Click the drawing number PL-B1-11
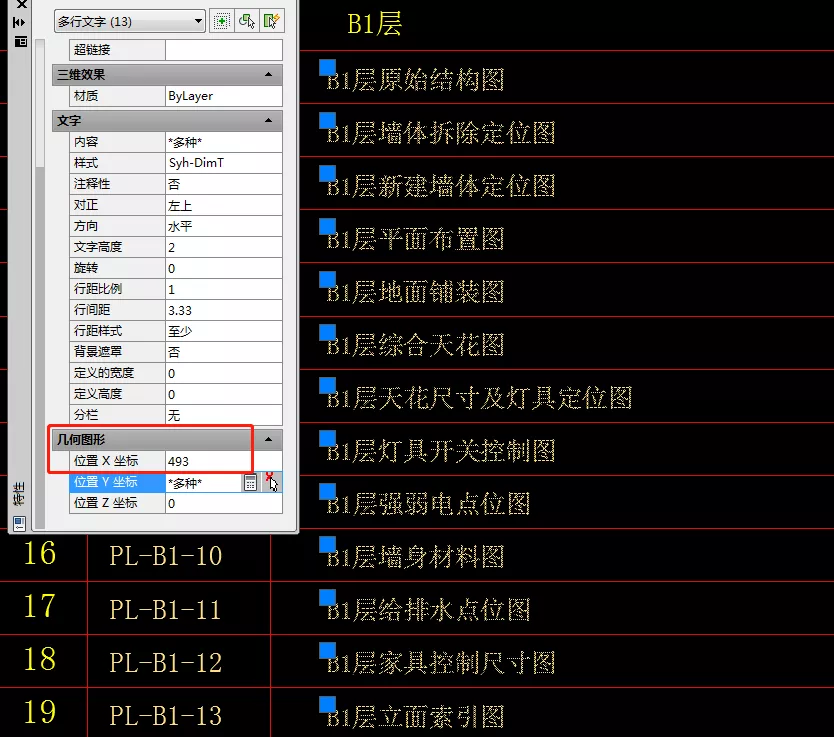The height and width of the screenshot is (737, 834). (165, 609)
